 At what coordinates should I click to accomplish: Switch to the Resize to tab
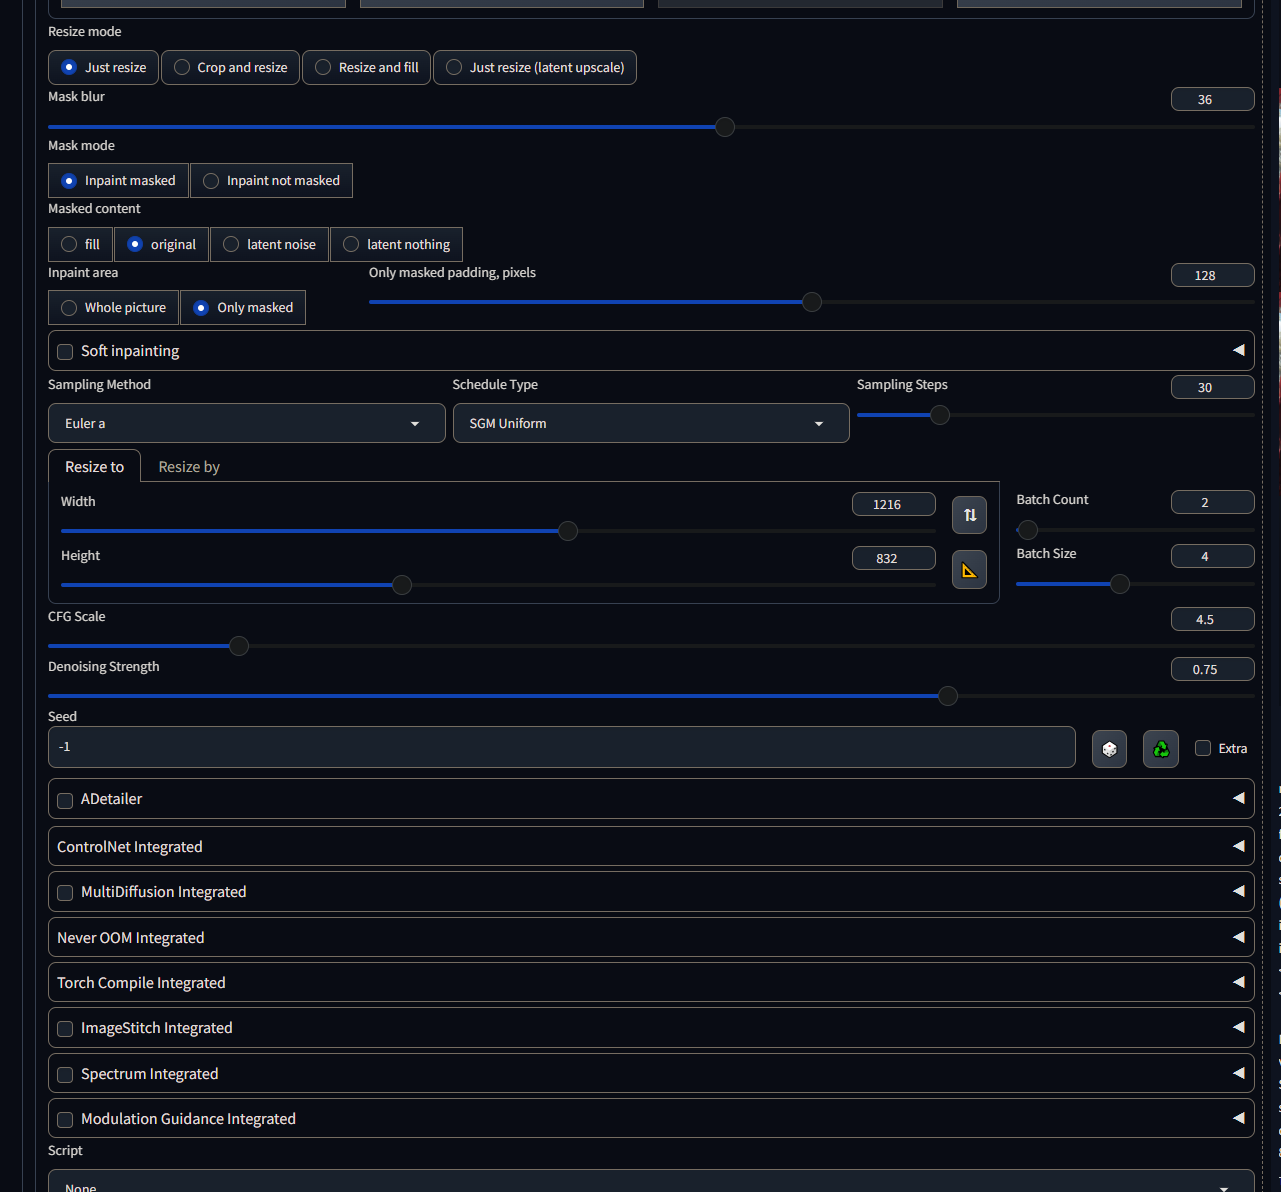94,467
